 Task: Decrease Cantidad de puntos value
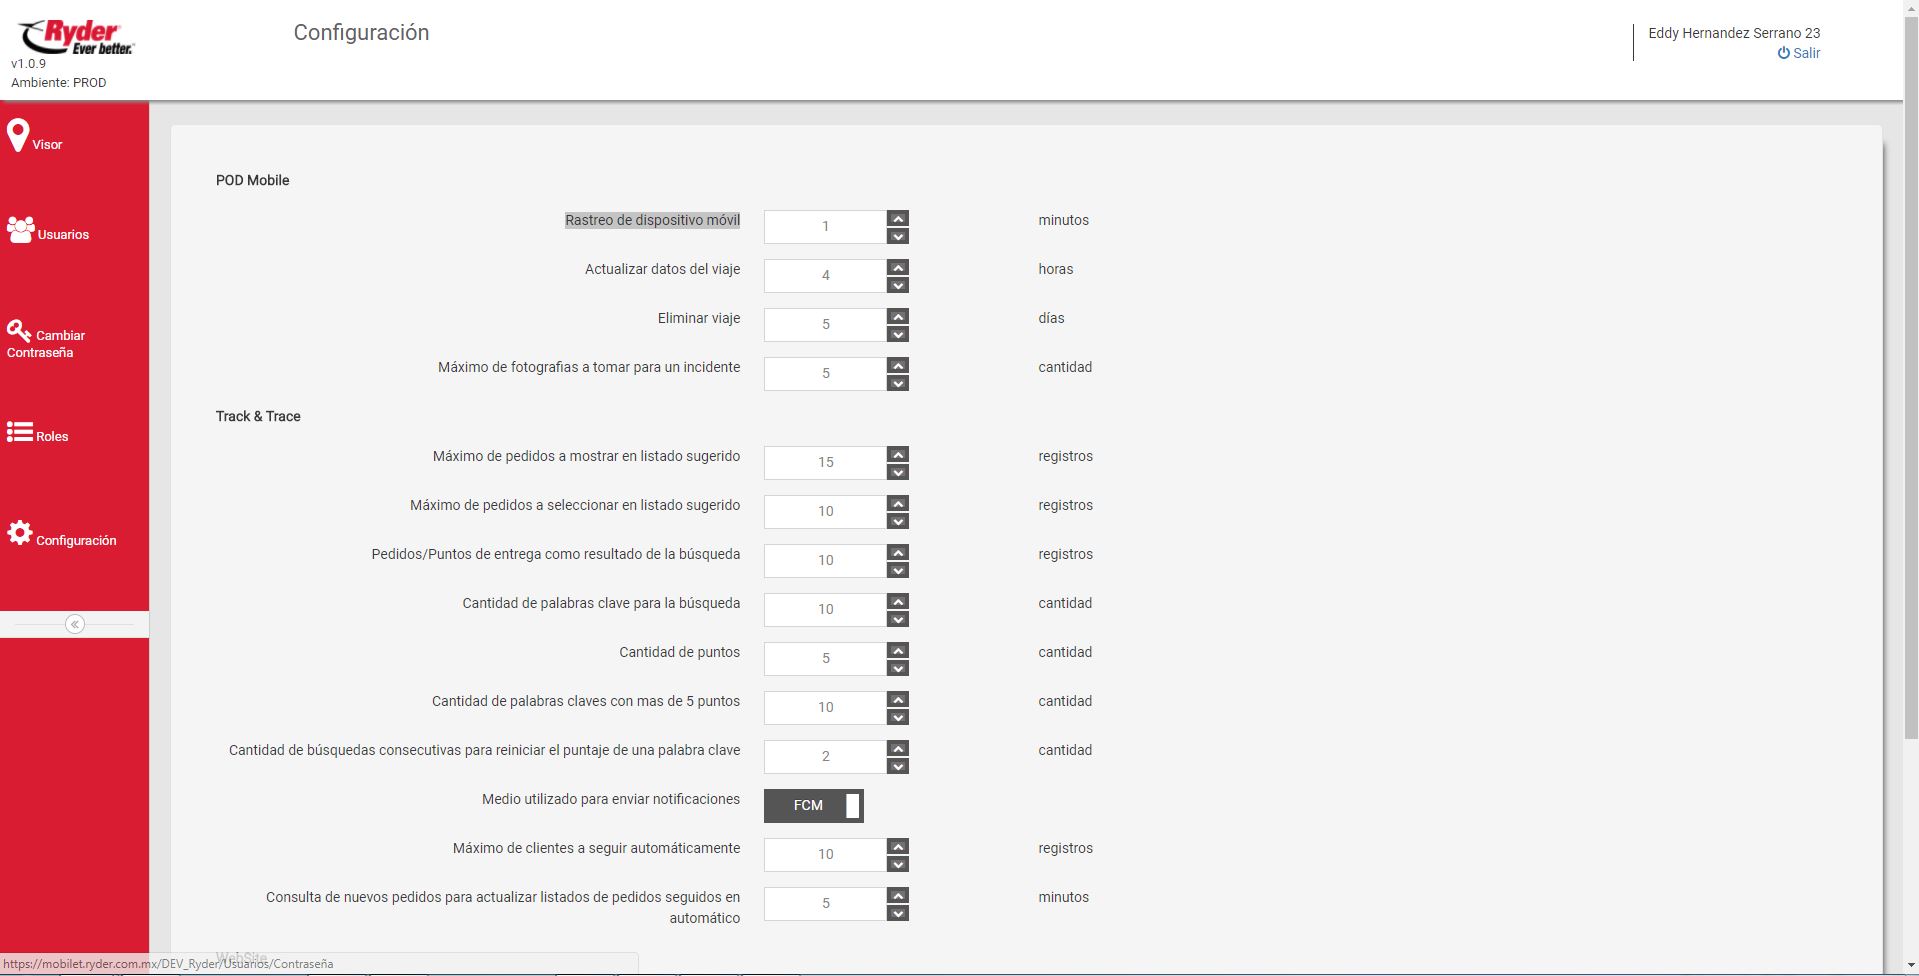898,669
